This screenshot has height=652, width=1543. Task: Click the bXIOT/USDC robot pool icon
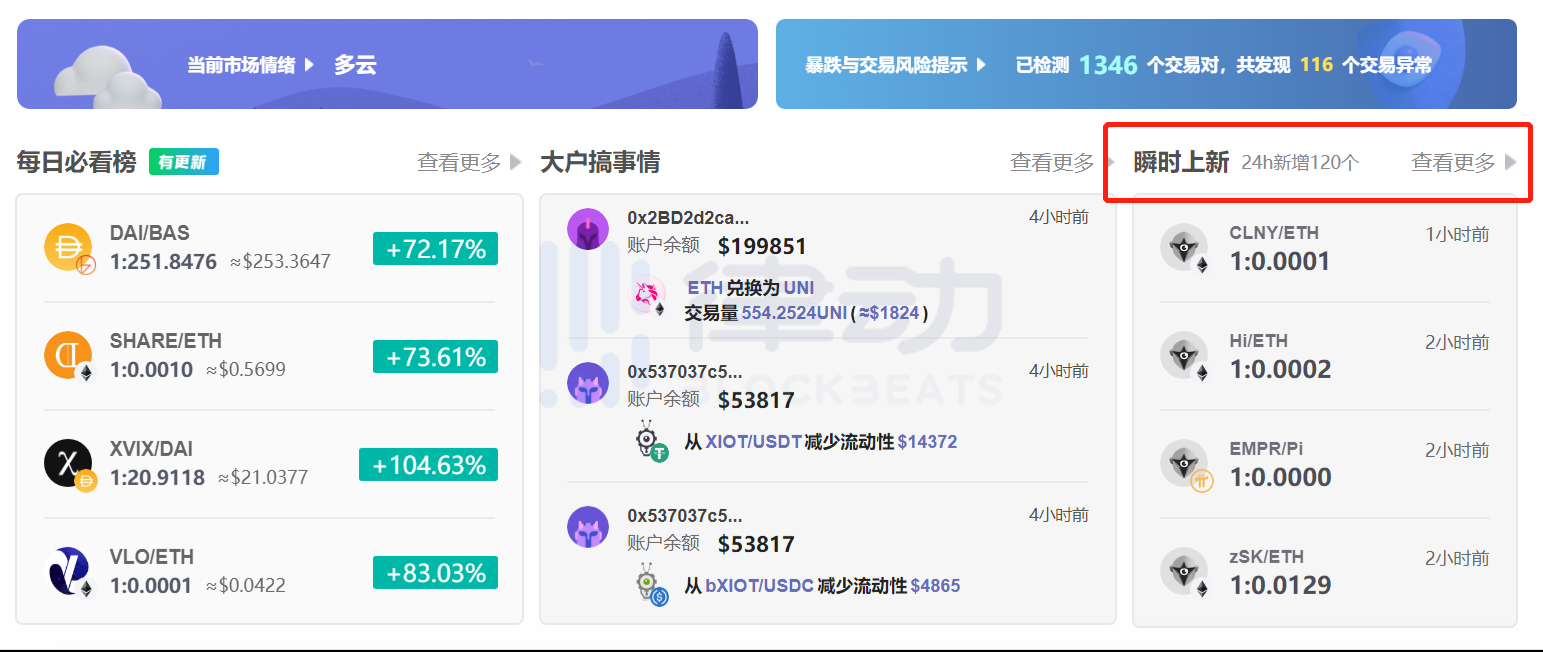(652, 586)
